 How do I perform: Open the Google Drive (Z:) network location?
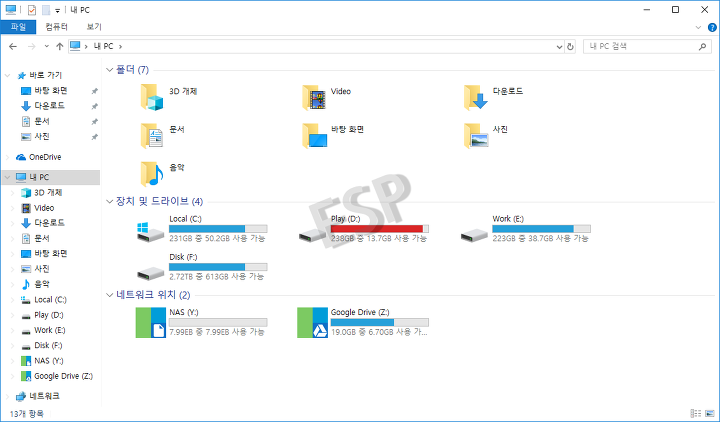312,323
